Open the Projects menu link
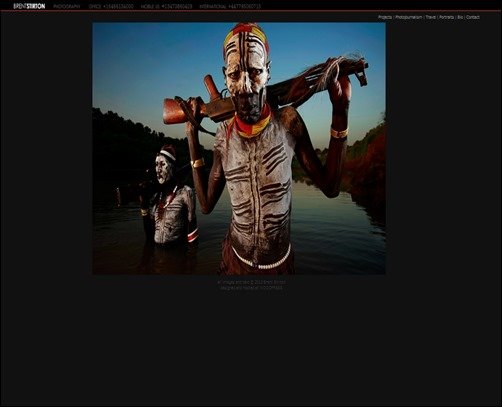Screen dimensions: 502x407 385,17
